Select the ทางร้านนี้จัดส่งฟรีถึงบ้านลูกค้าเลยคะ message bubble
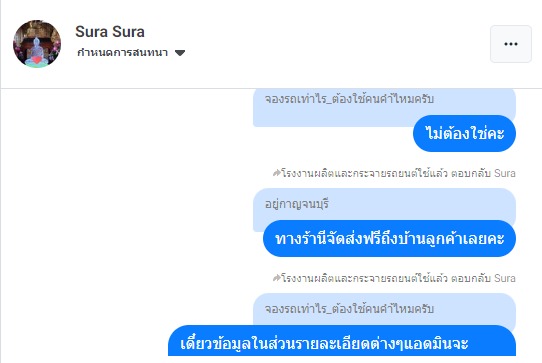The height and width of the screenshot is (363, 542). (x=389, y=239)
